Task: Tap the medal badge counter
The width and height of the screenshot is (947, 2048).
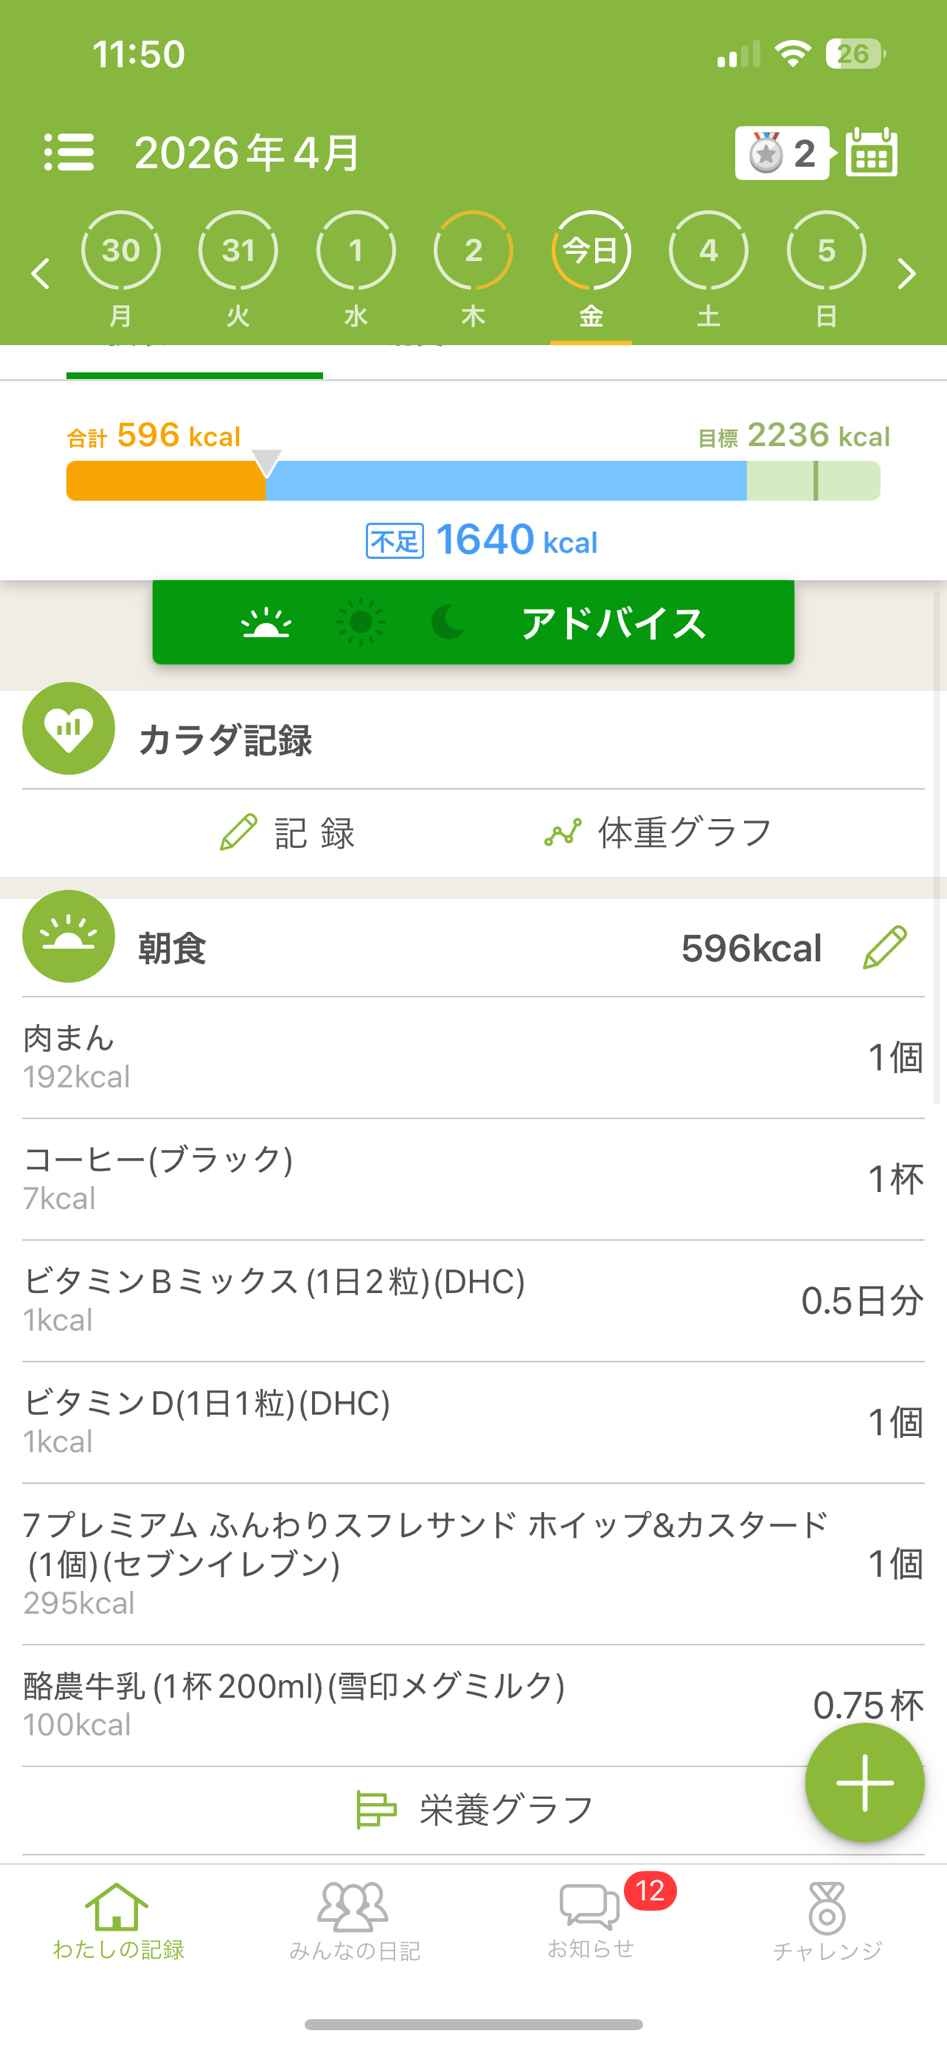Action: click(782, 153)
